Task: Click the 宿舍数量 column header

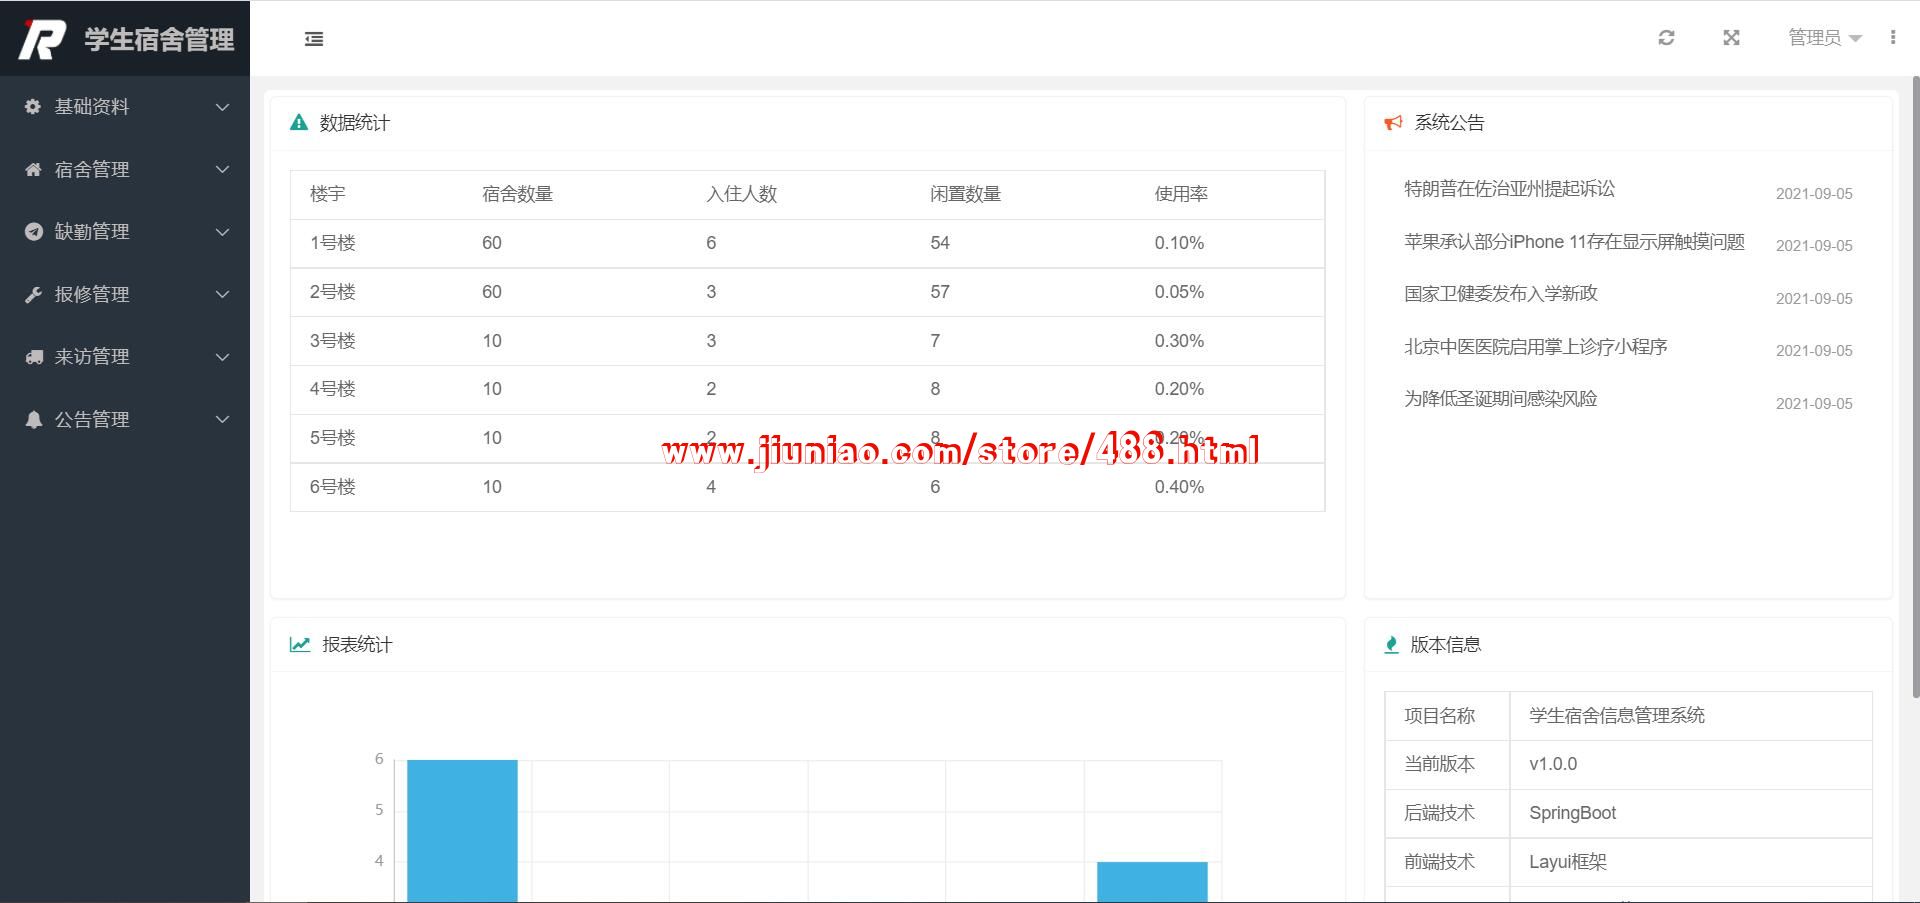Action: 517,195
